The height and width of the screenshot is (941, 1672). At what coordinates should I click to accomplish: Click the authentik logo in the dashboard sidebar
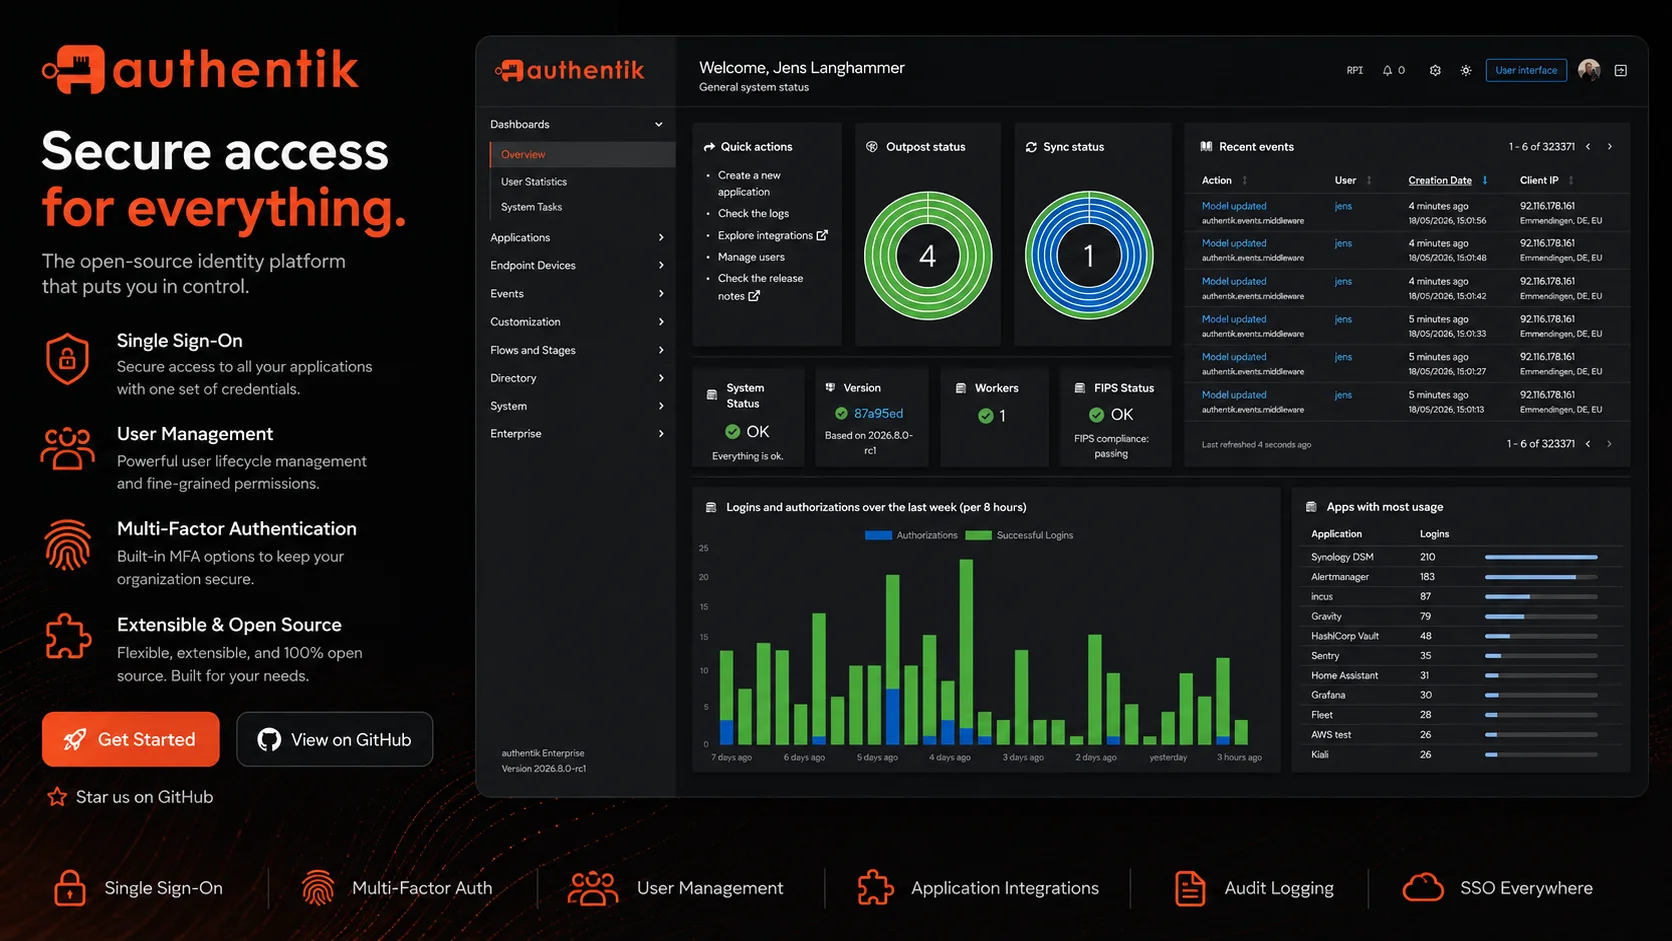point(570,70)
